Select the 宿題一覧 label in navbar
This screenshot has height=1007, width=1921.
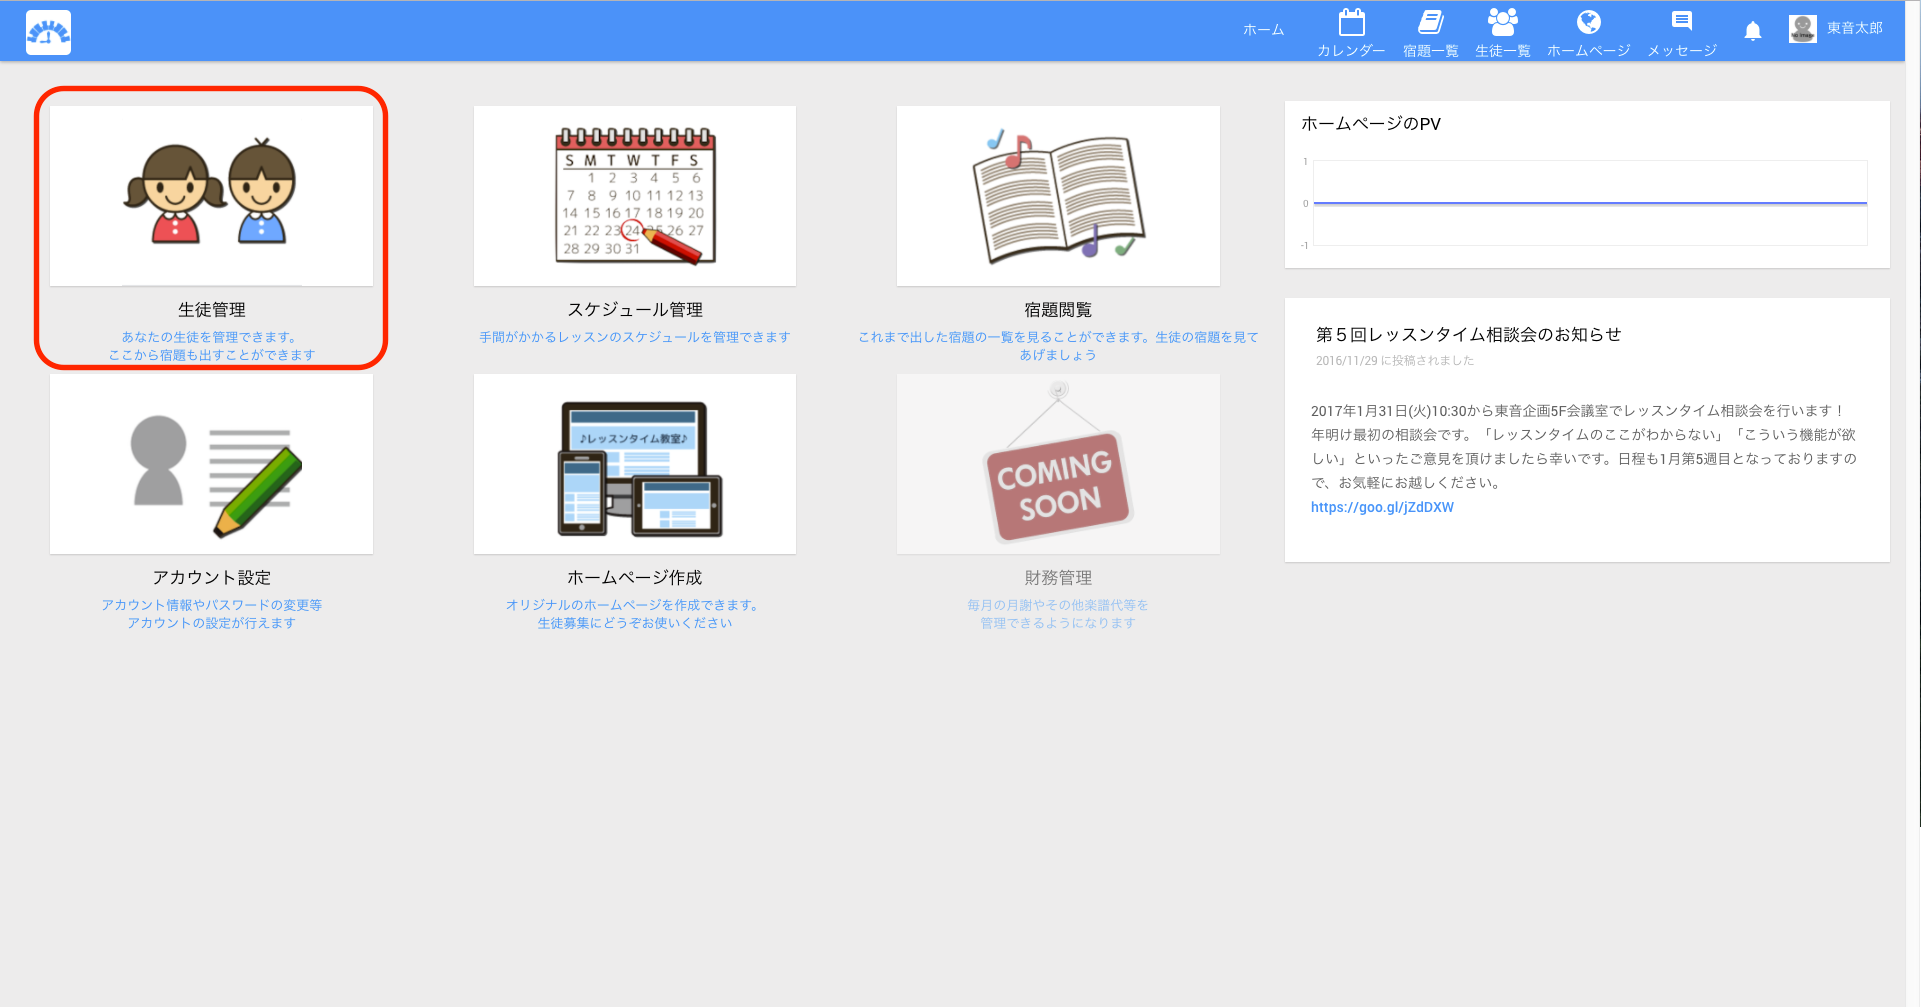click(x=1431, y=51)
